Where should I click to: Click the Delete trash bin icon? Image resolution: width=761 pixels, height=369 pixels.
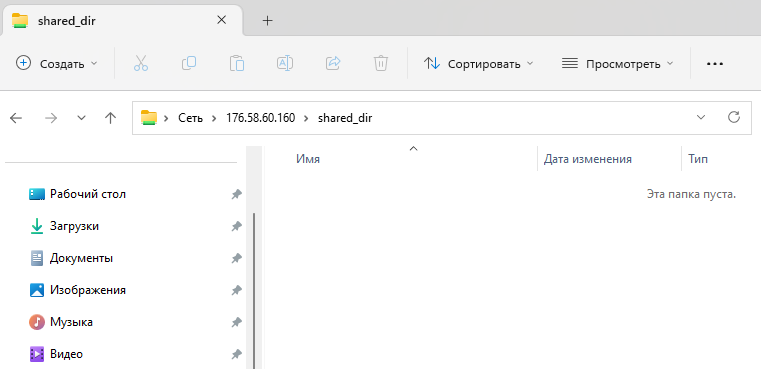click(x=381, y=64)
